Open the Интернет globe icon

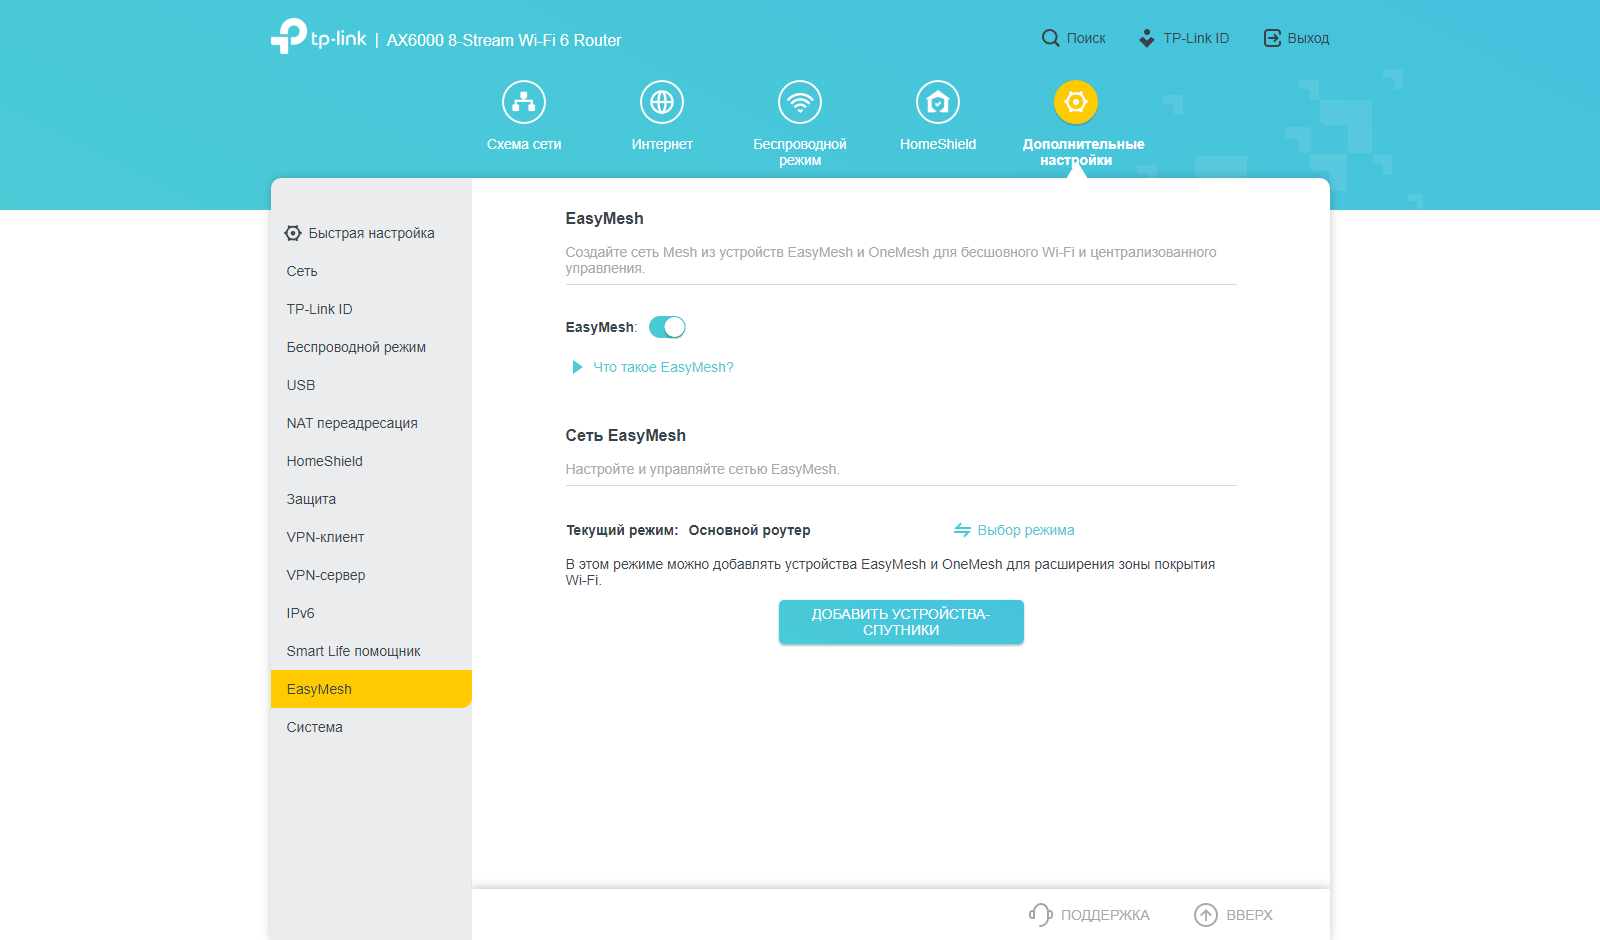pos(662,102)
